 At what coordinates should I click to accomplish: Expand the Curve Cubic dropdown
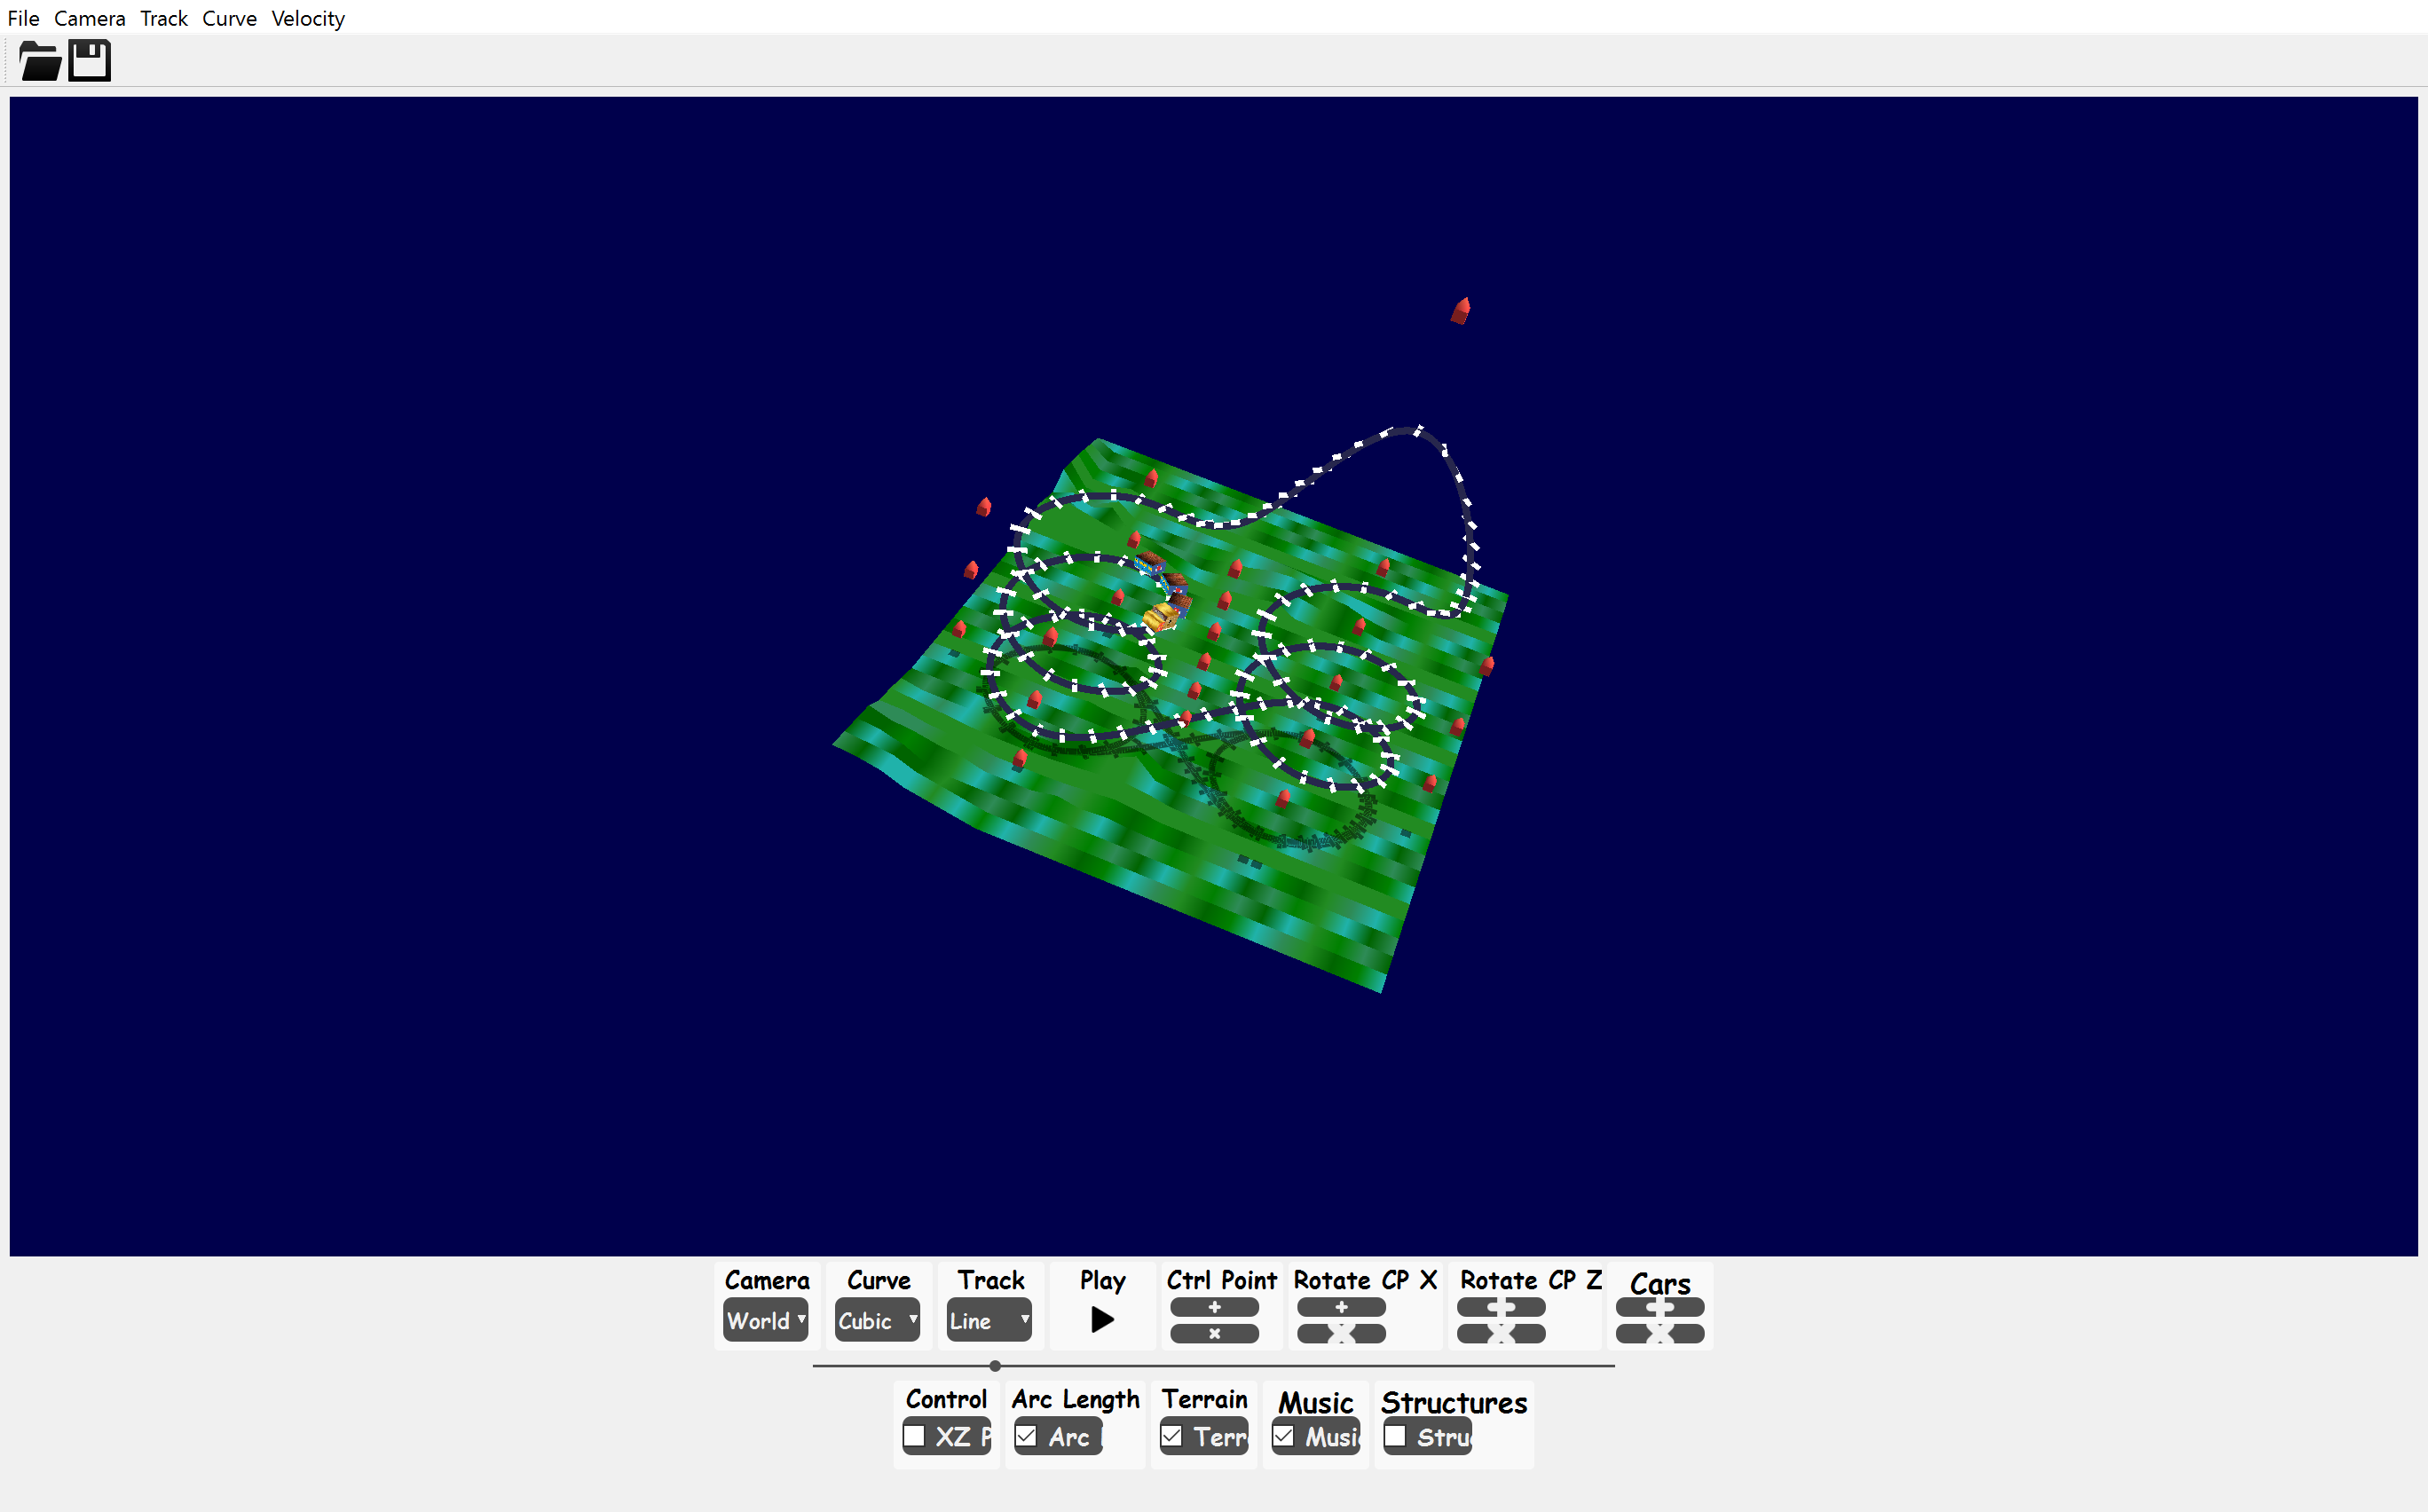(x=877, y=1320)
